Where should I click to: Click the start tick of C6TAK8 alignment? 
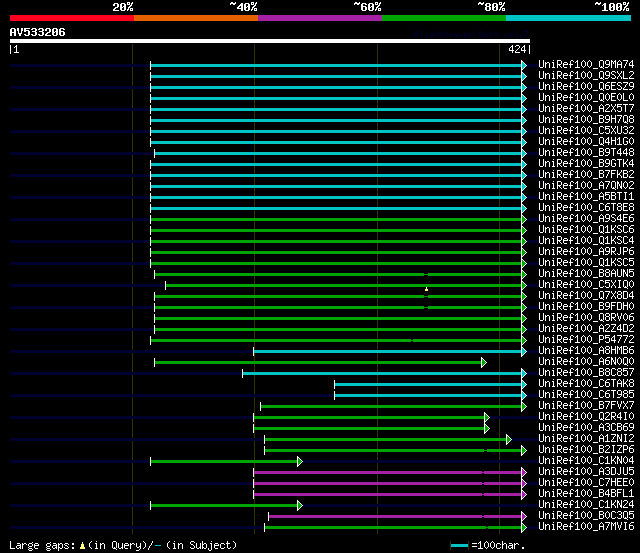pos(334,384)
